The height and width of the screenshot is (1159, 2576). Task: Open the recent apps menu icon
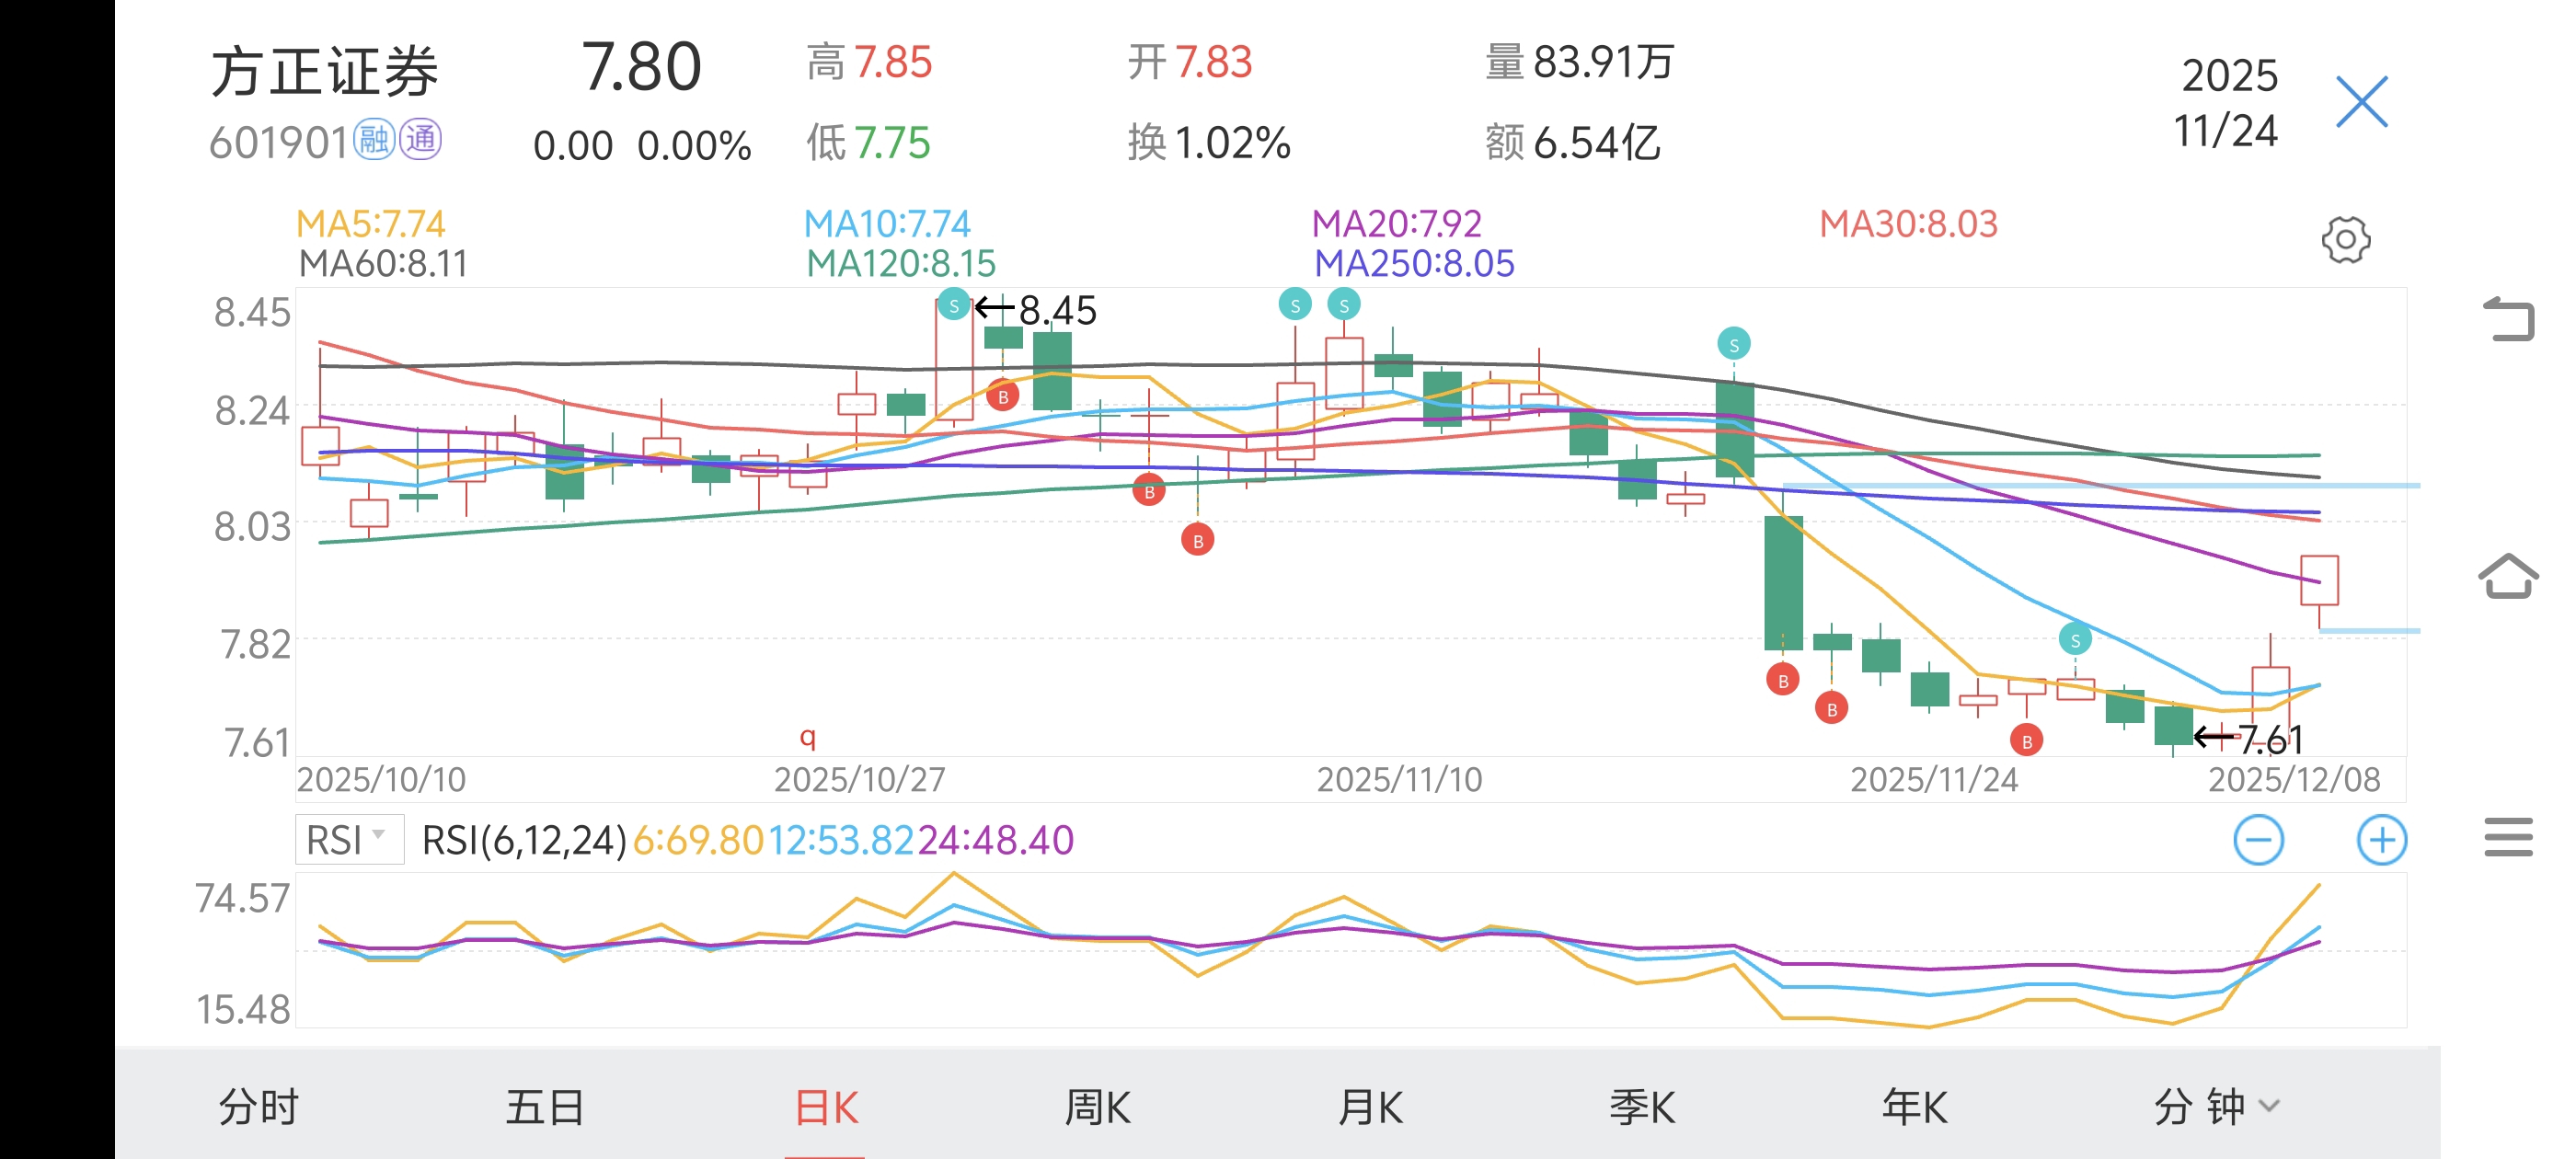pos(2508,837)
